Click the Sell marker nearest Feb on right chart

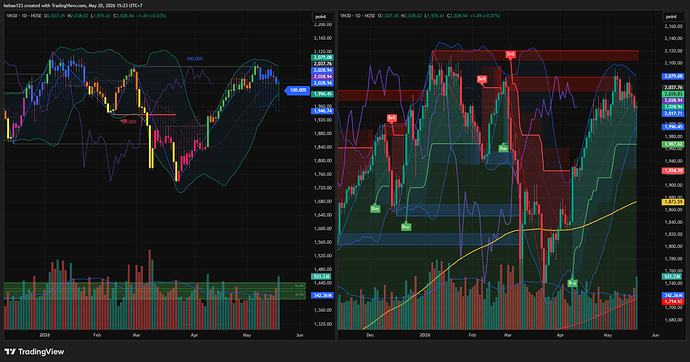pos(482,79)
